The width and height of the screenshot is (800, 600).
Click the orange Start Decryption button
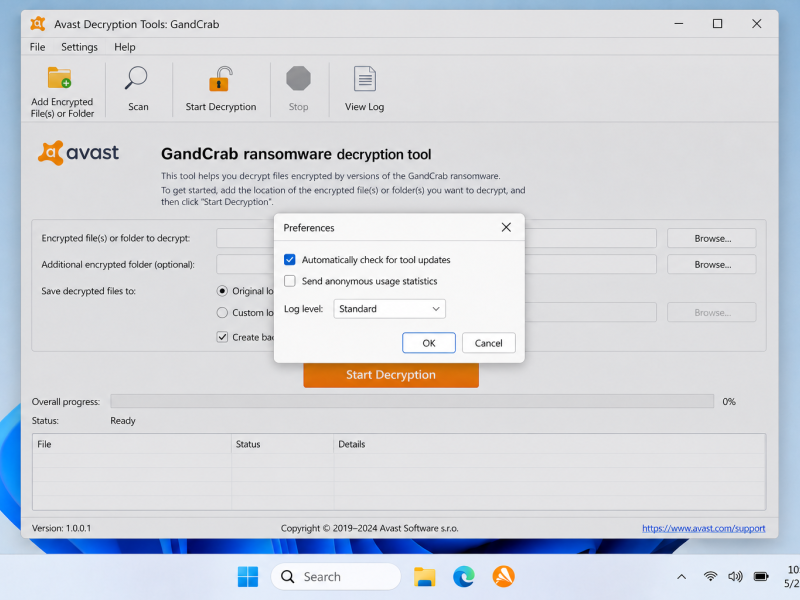[x=391, y=375]
